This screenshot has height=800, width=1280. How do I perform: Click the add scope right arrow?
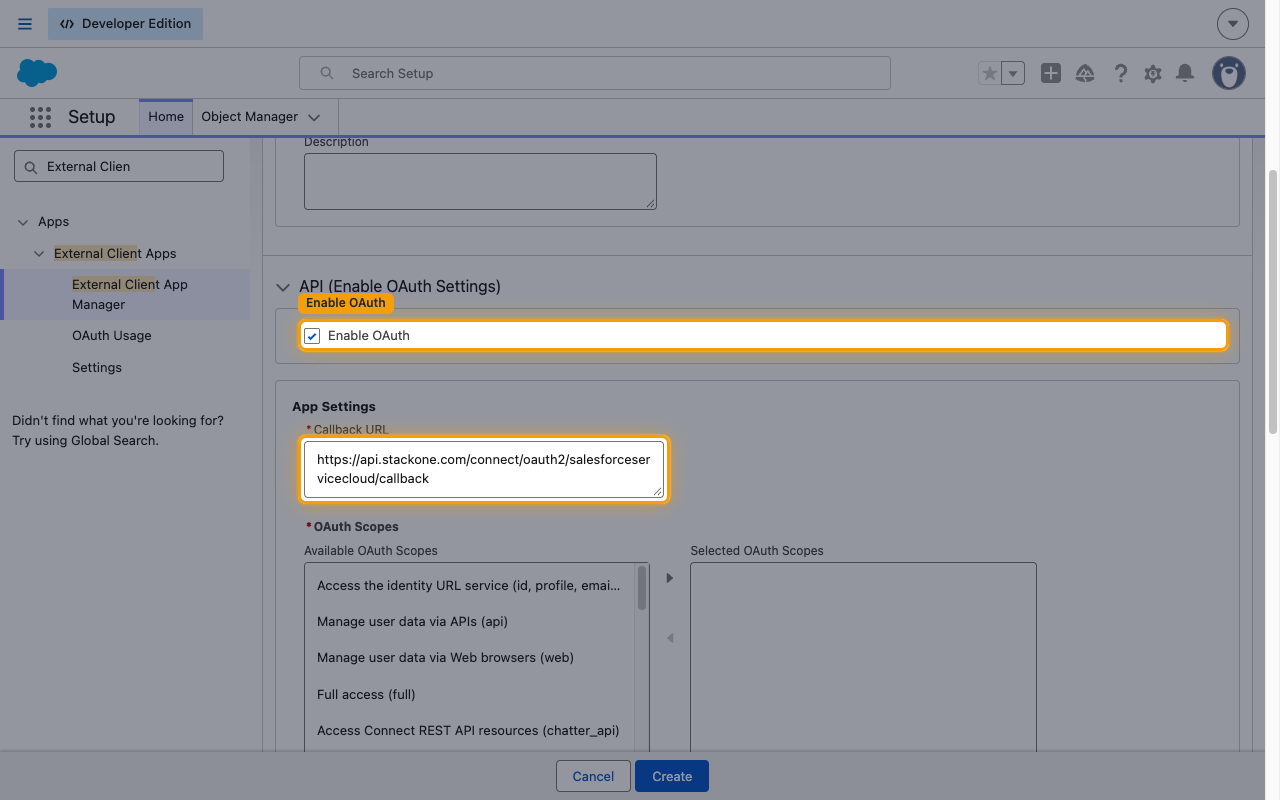coord(670,578)
